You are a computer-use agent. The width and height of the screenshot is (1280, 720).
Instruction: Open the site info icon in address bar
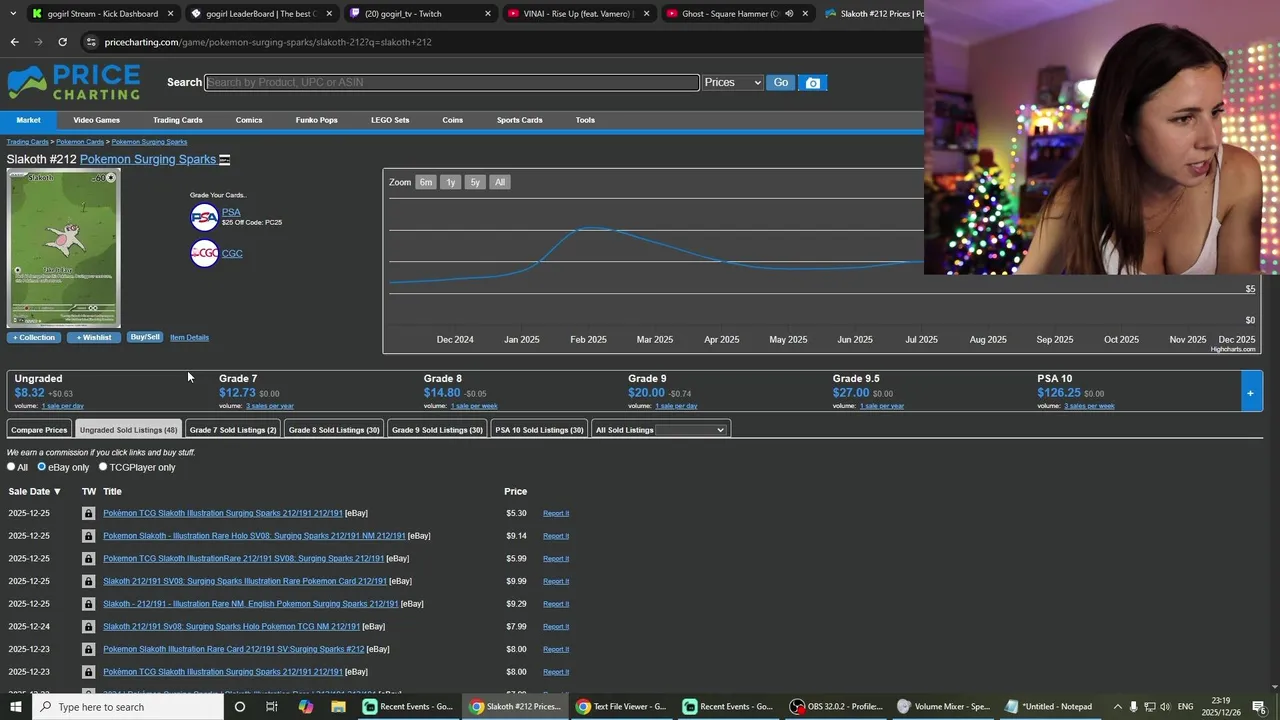tap(91, 42)
